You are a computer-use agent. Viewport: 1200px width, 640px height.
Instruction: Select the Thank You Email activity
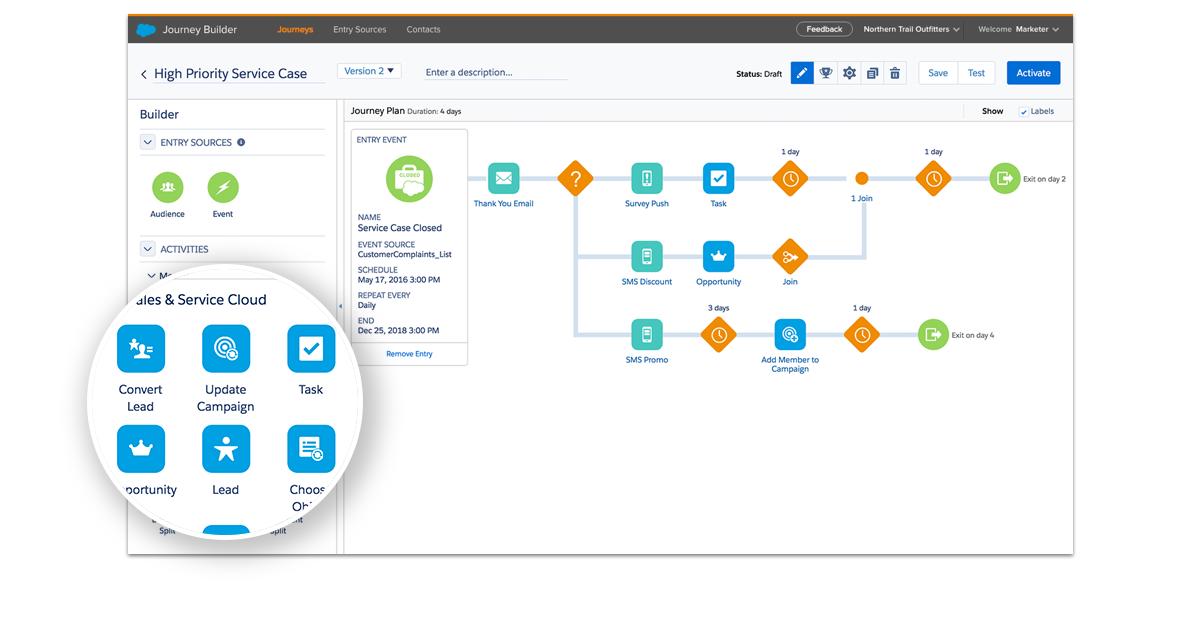pyautogui.click(x=503, y=179)
